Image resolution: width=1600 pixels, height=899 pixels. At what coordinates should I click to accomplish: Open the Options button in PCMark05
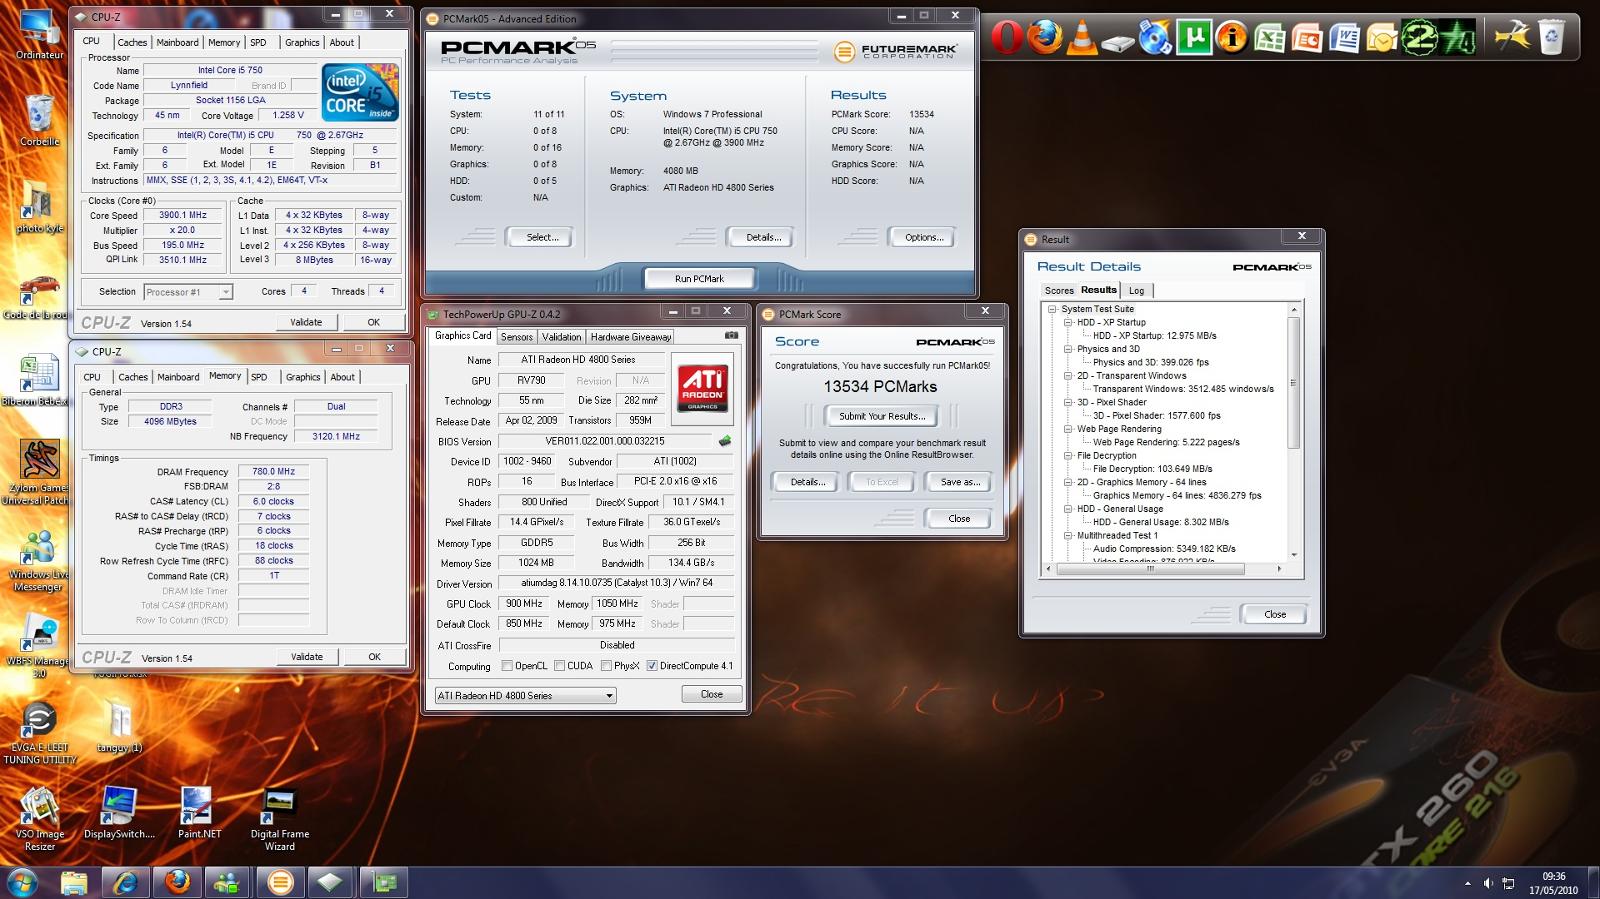click(x=924, y=237)
